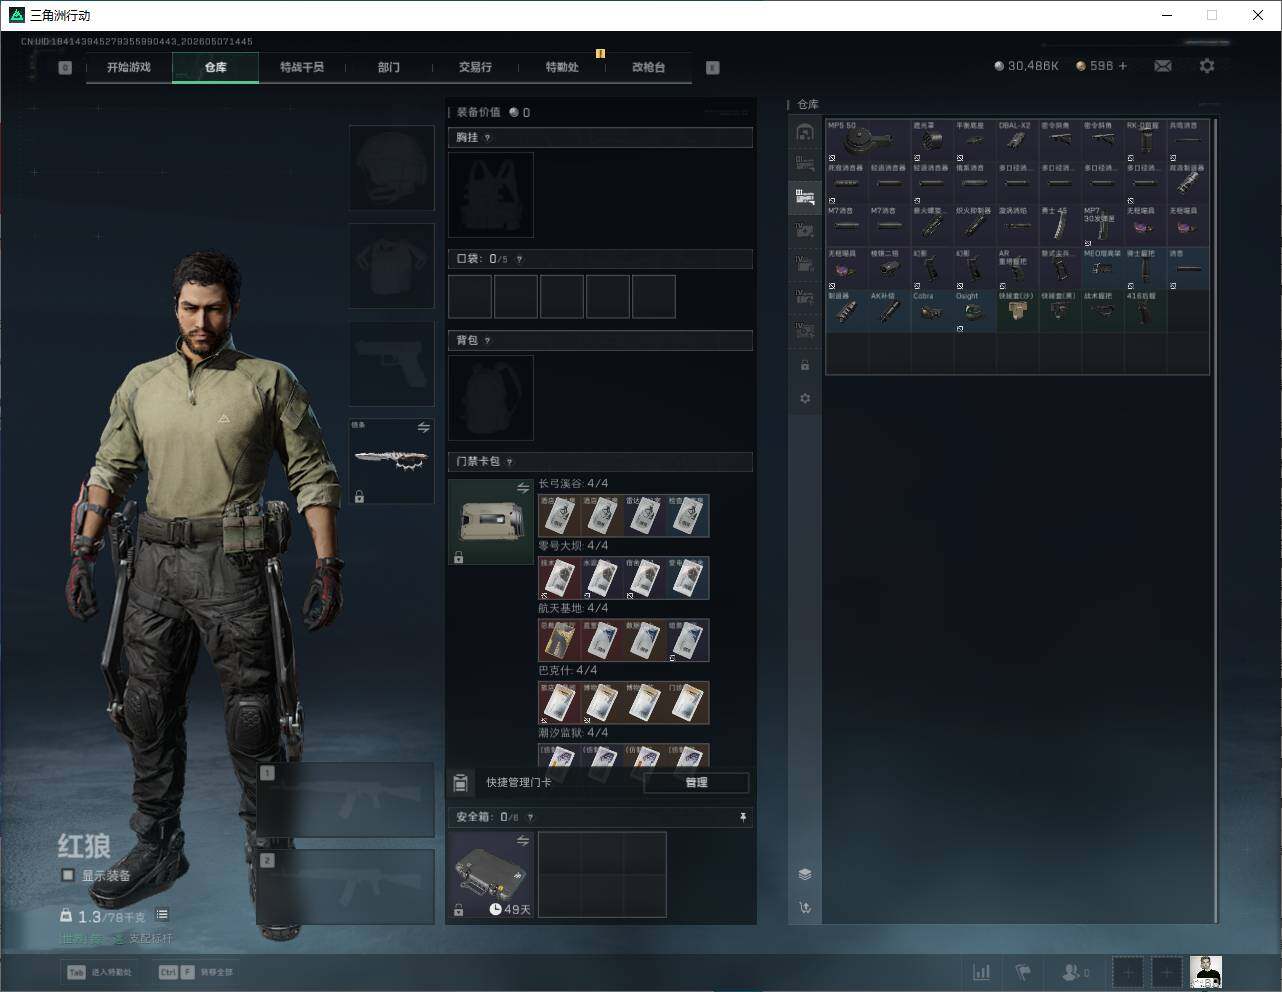Select the 快拔套(沙) item

[1018, 311]
